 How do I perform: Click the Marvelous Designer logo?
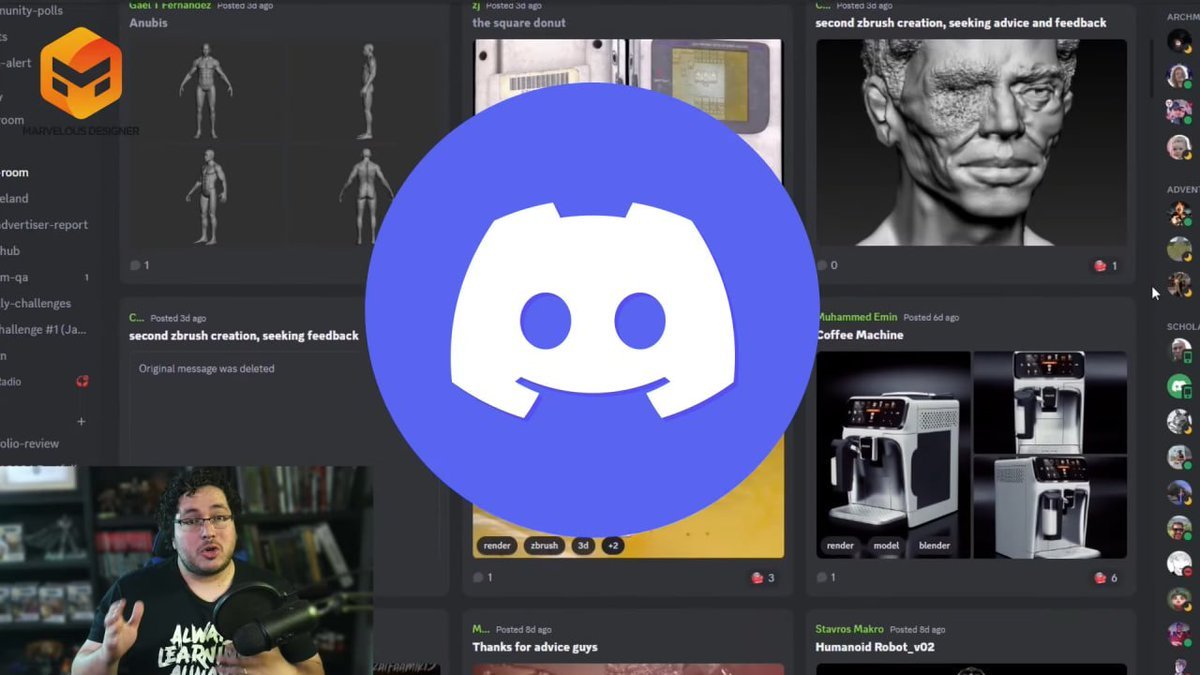[81, 75]
